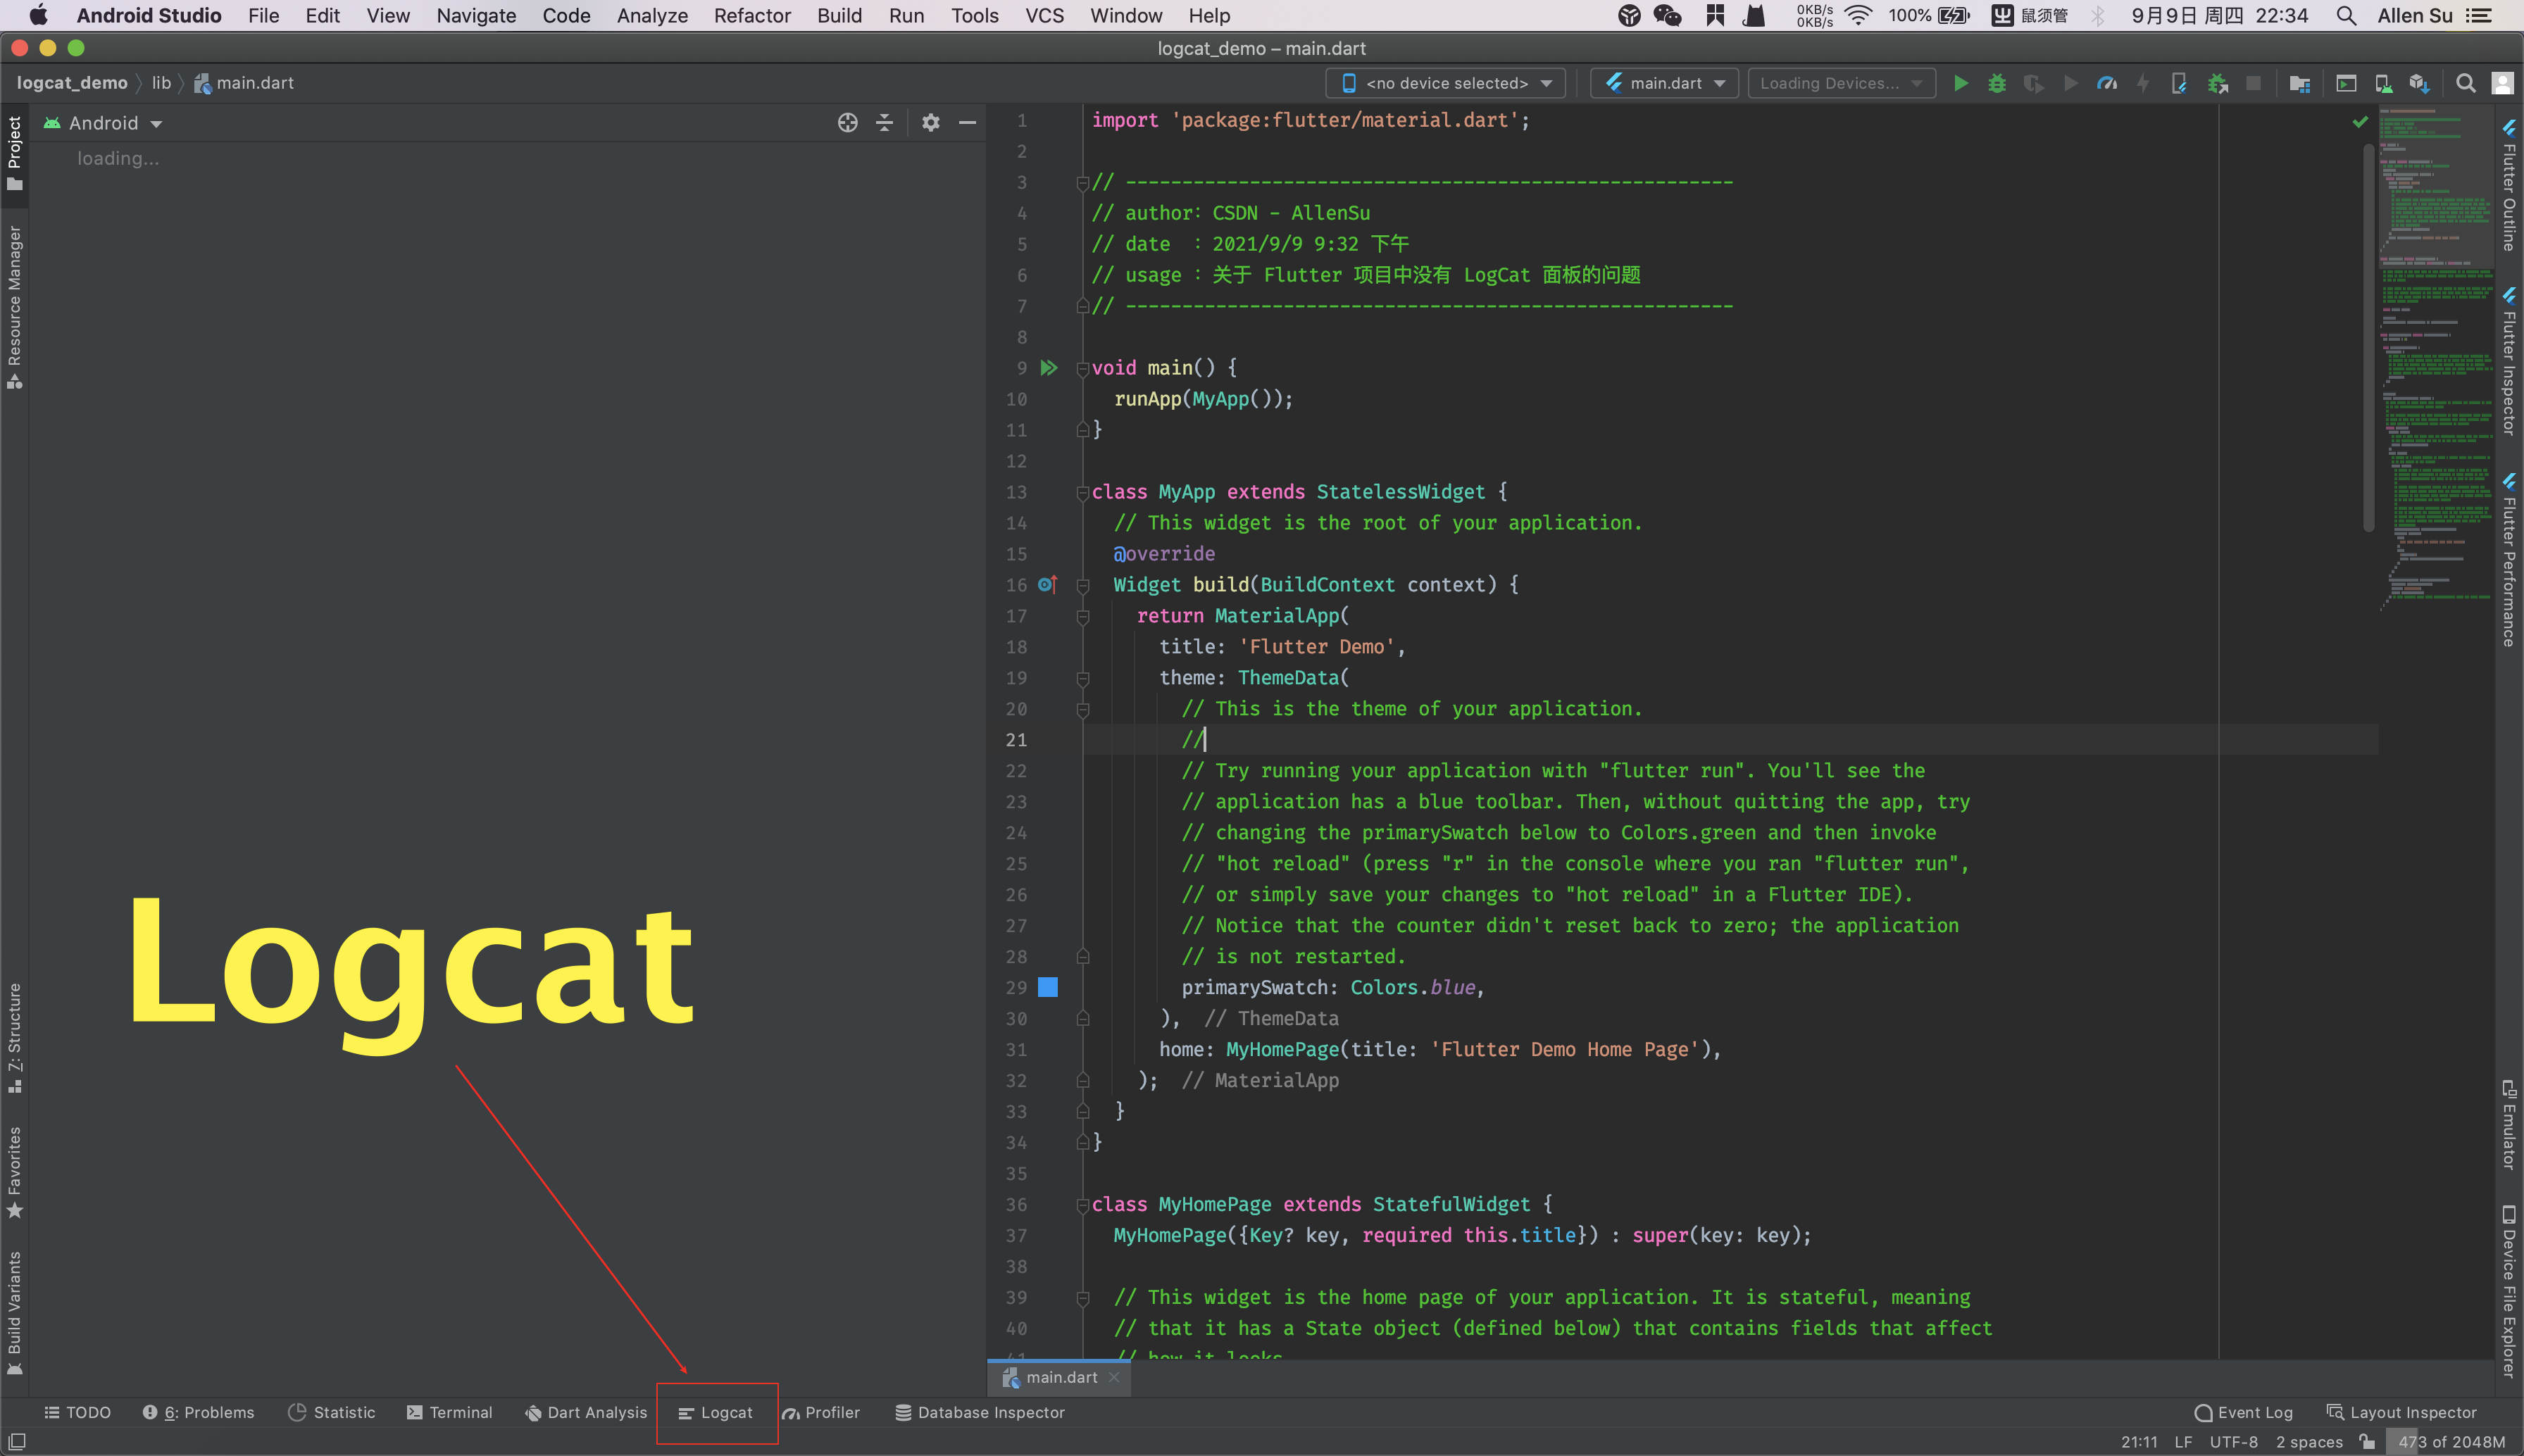
Task: Click the blue color swatch on line 29
Action: [1047, 987]
